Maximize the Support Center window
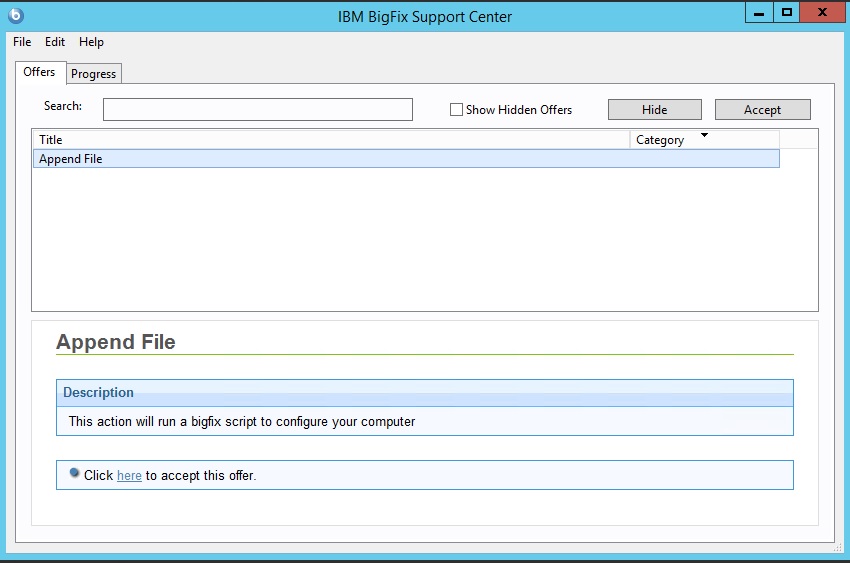This screenshot has height=563, width=850. [x=787, y=12]
